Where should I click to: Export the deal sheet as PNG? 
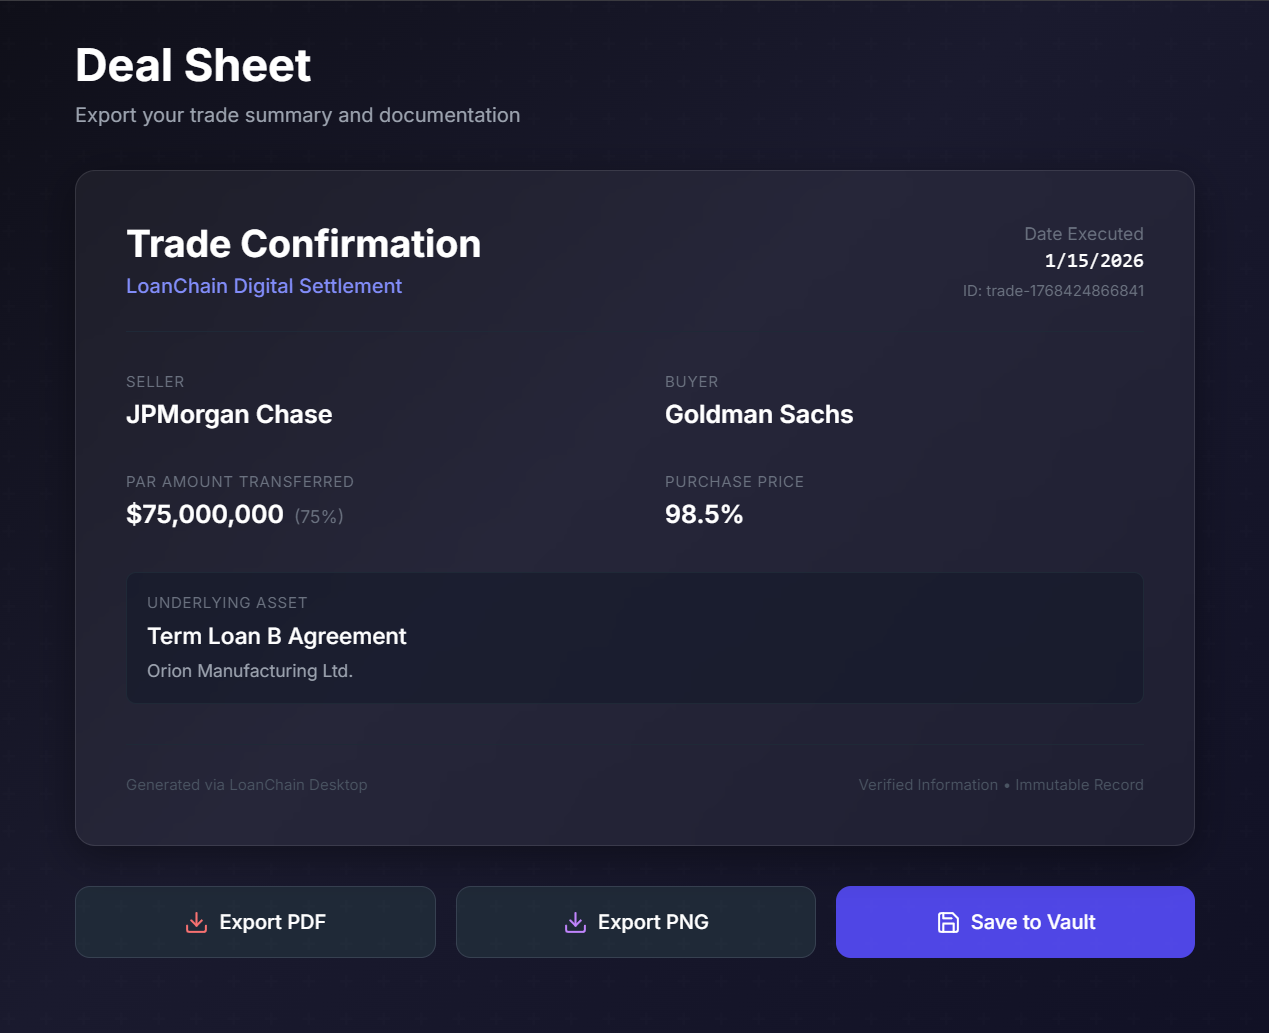[636, 922]
